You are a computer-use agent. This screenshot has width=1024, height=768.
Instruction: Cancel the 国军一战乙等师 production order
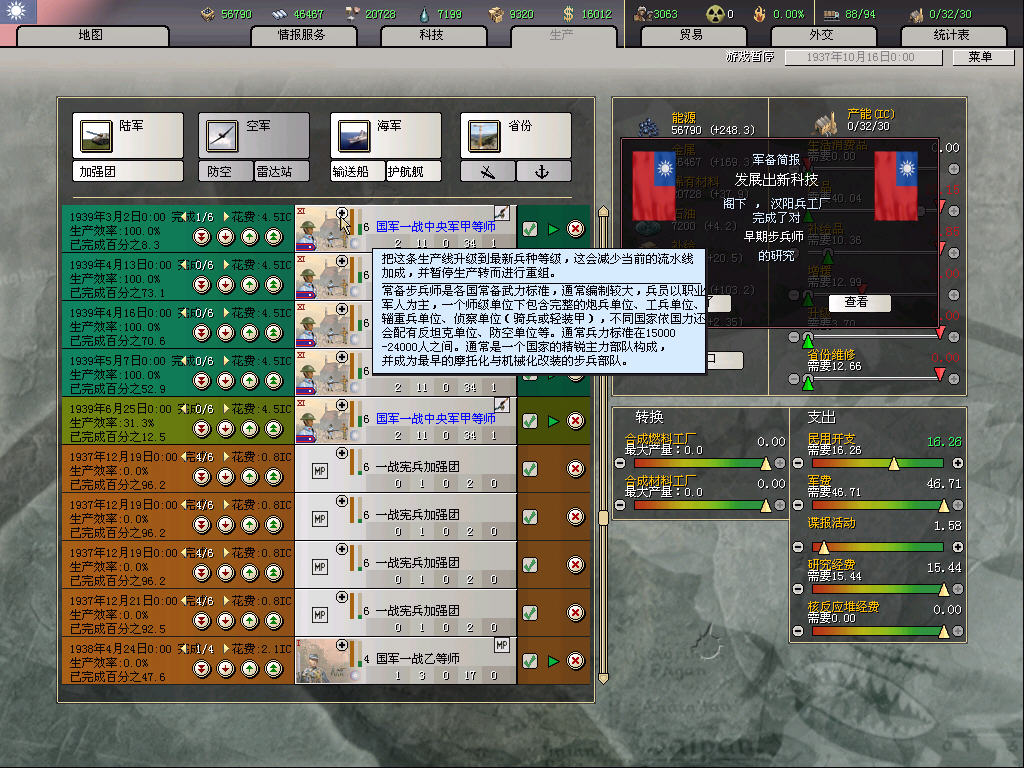(575, 661)
